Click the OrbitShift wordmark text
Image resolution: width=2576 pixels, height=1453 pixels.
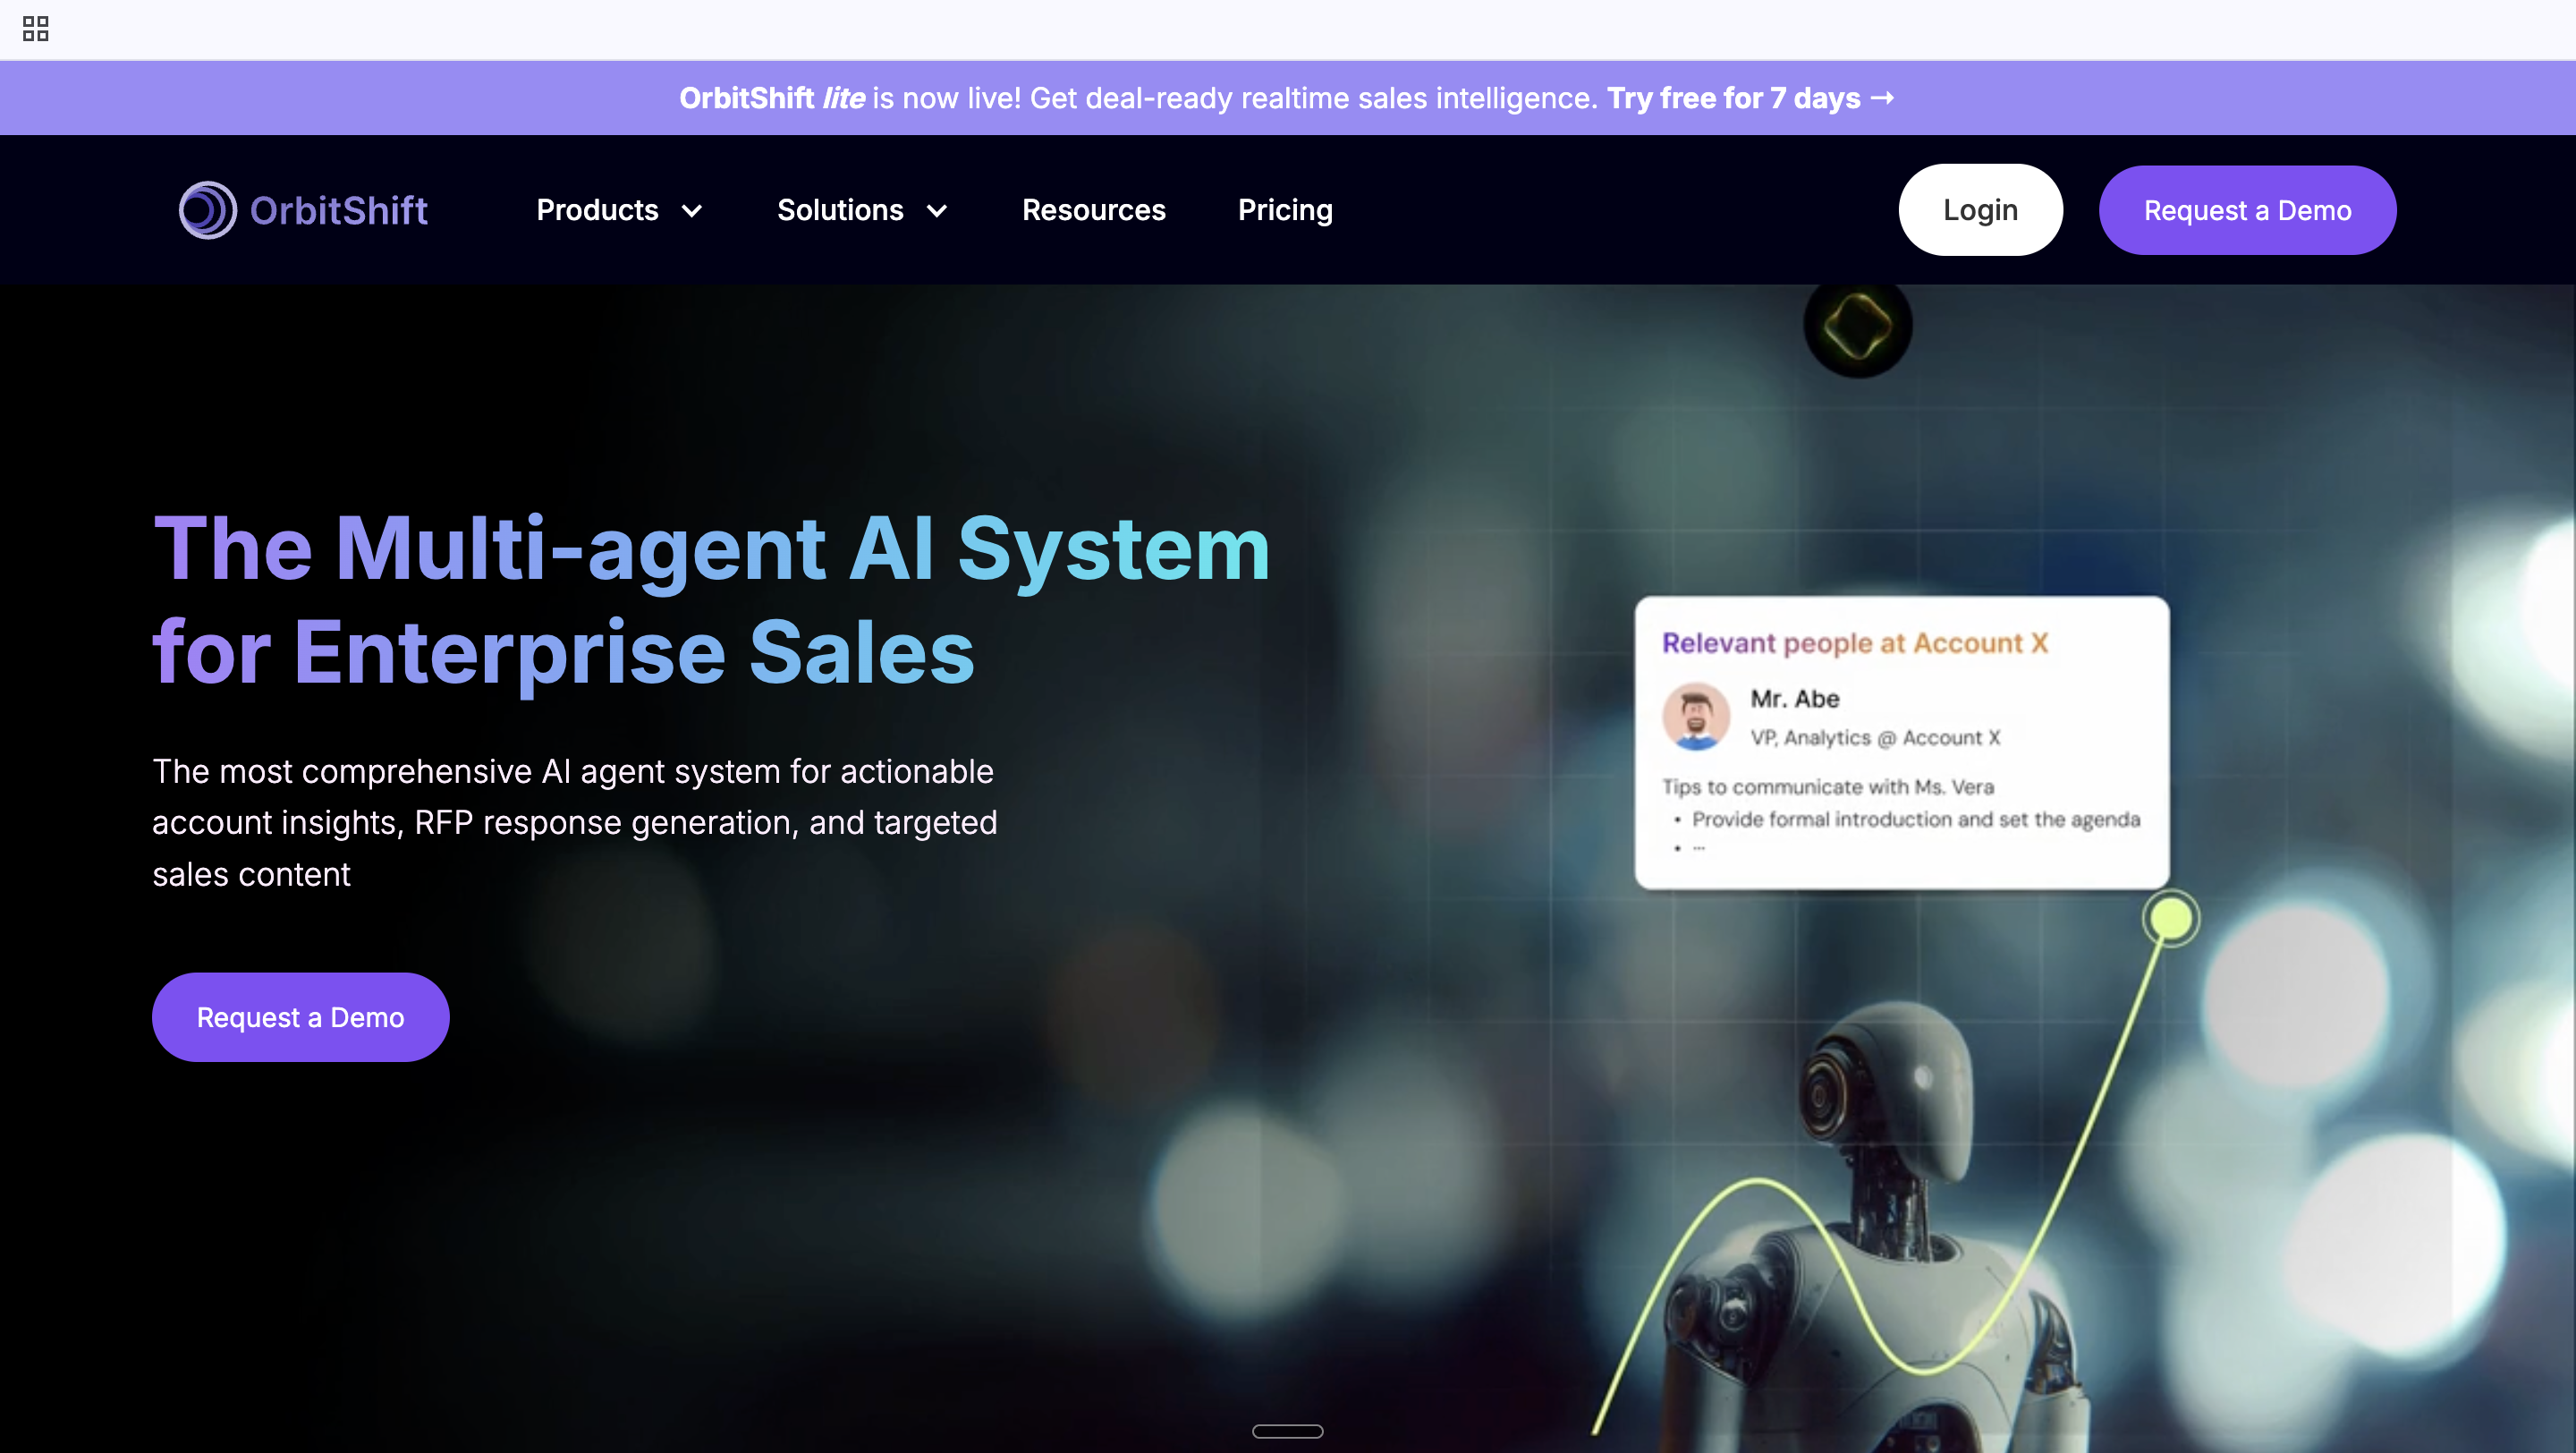click(338, 210)
